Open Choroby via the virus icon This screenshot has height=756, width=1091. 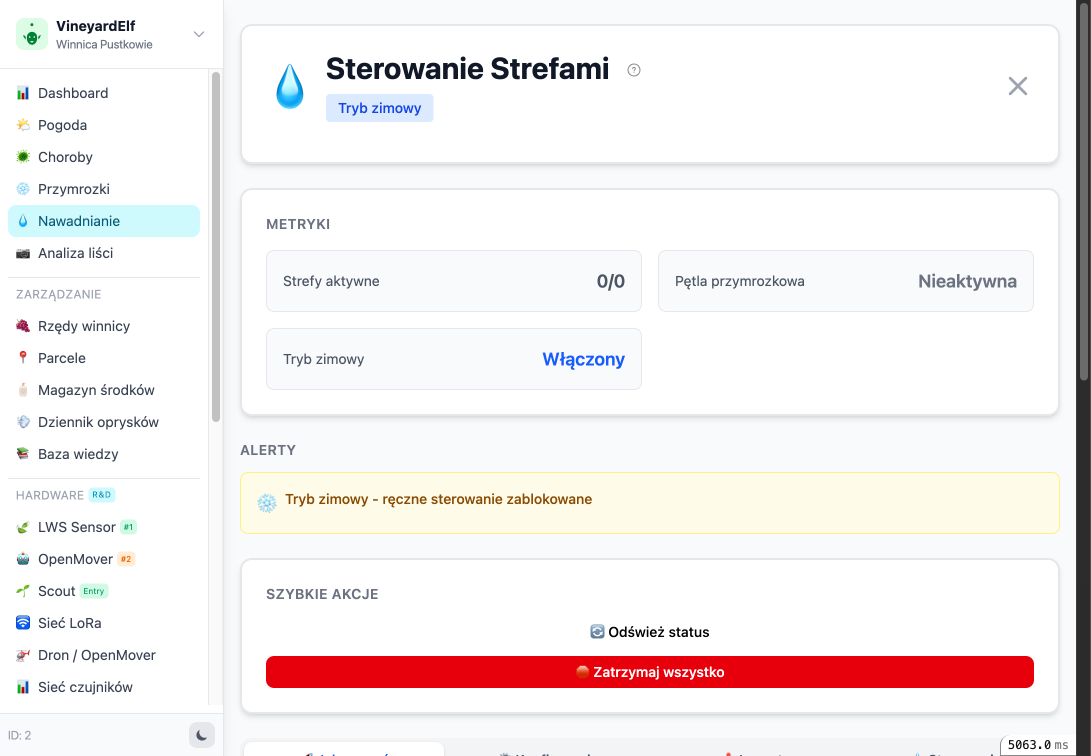click(x=23, y=156)
